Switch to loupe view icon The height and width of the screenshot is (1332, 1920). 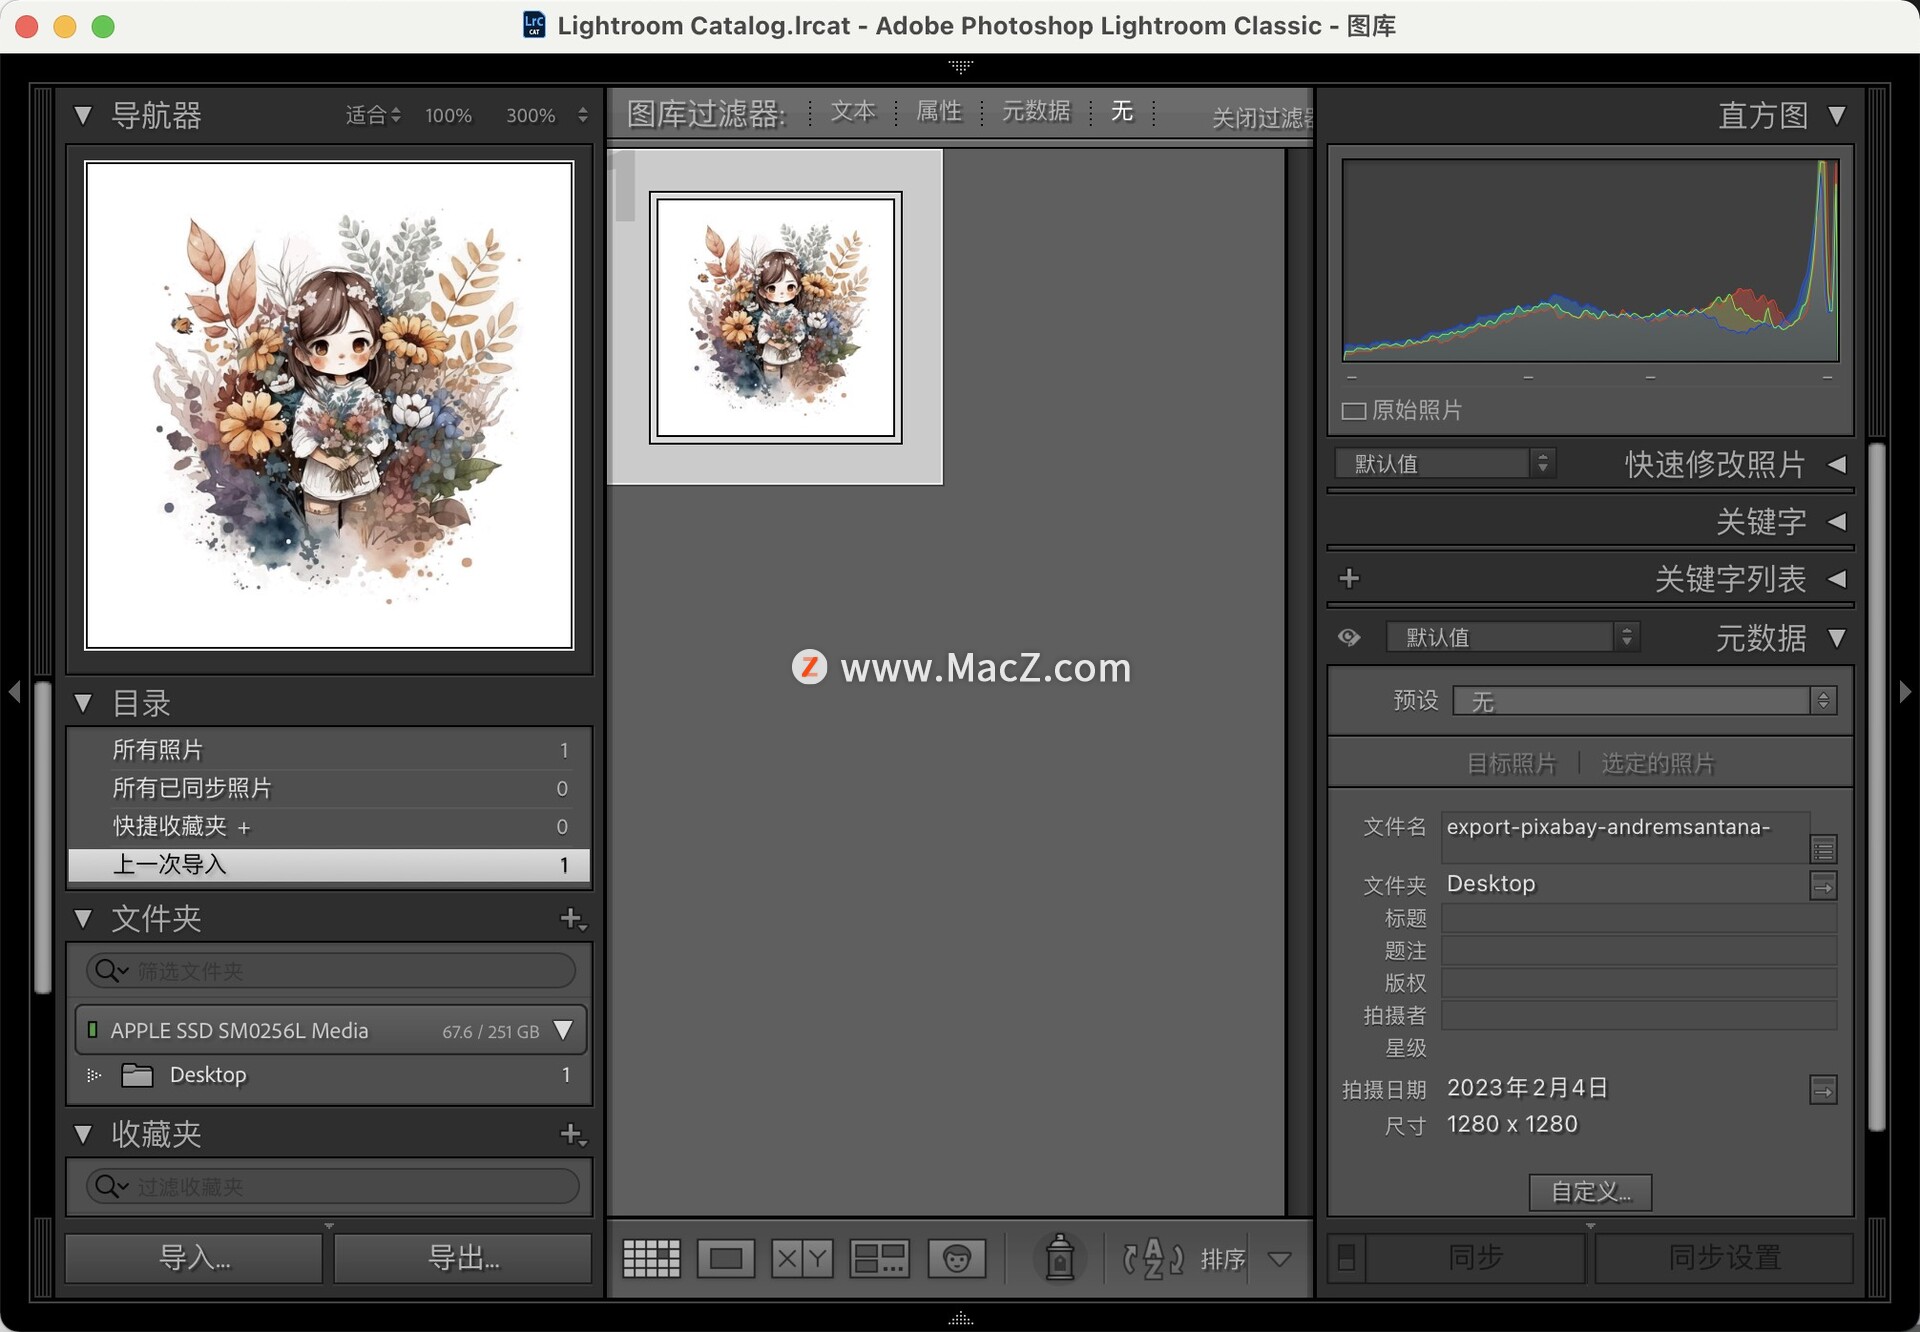tap(726, 1258)
